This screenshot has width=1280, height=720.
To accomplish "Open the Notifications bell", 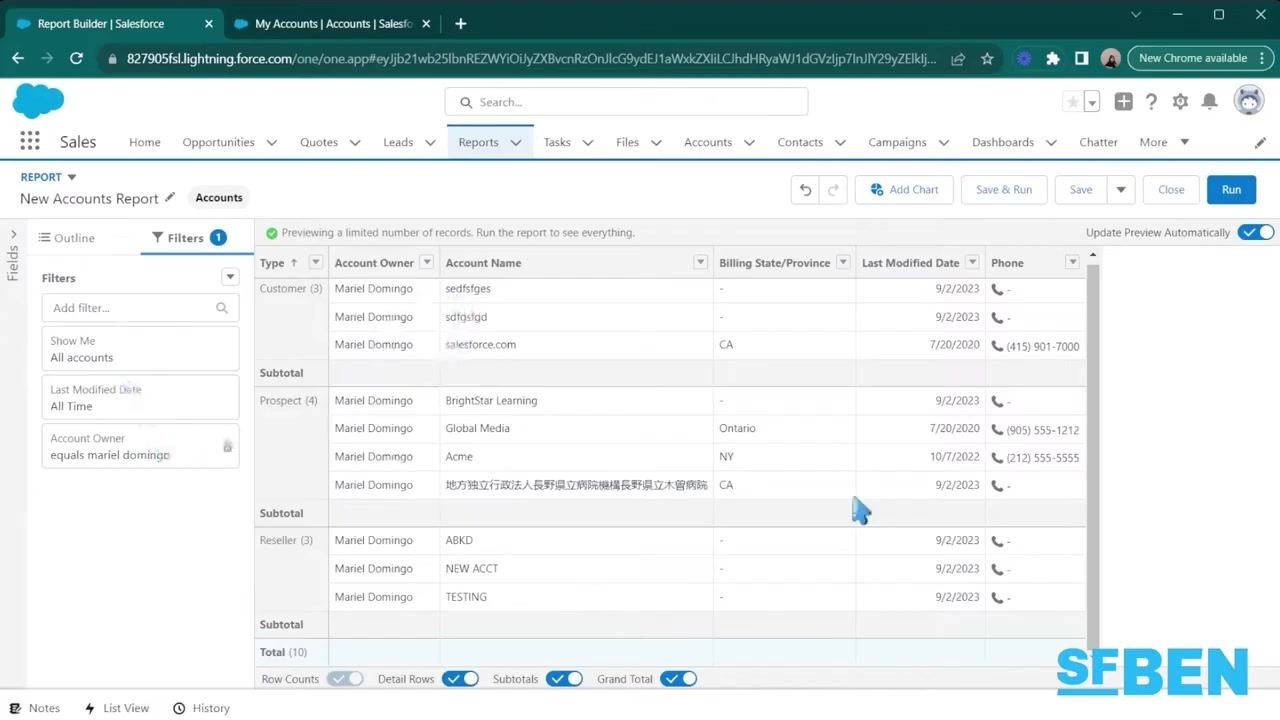I will point(1209,102).
